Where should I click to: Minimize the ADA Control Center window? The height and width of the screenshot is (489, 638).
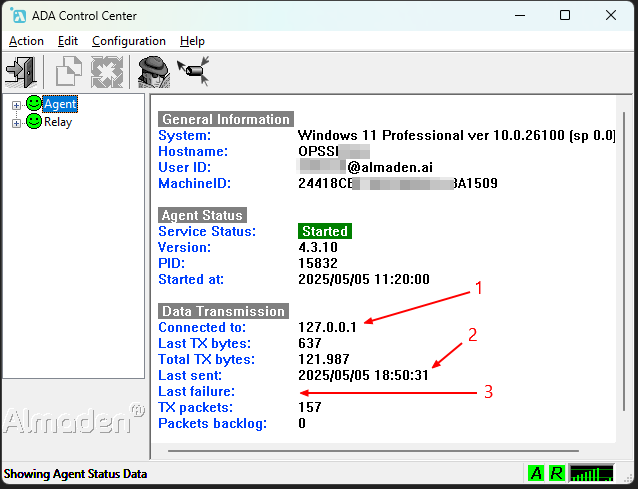point(520,15)
